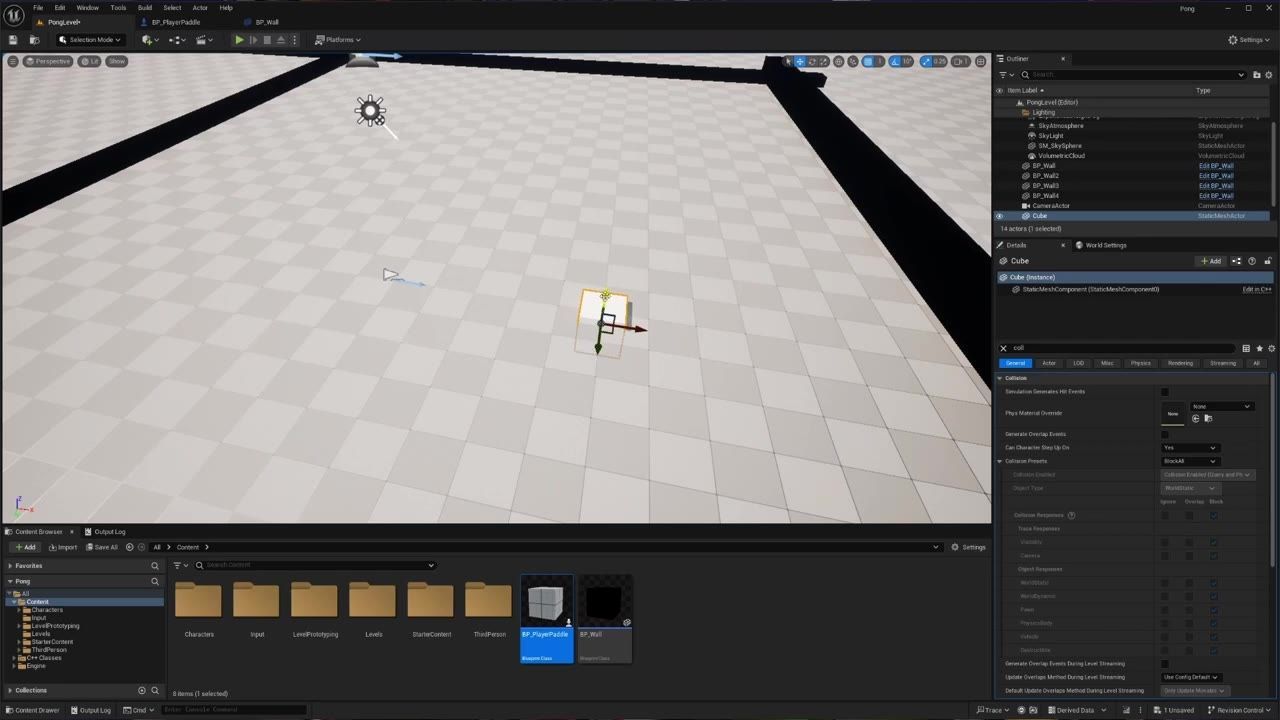1280x720 pixels.
Task: Open the Can Character Step Up On dropdown
Action: [1189, 448]
